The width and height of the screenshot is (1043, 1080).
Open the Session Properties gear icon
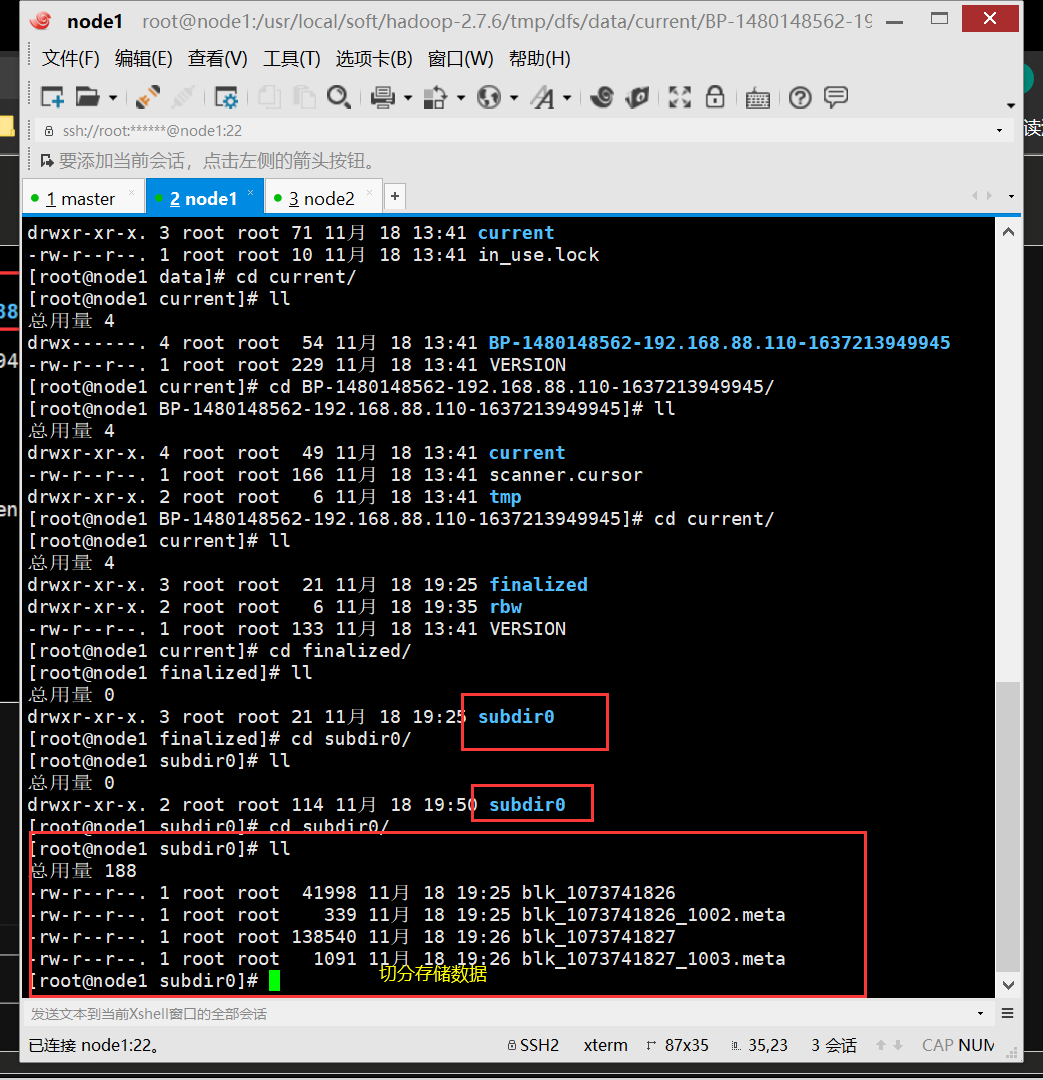coord(225,97)
